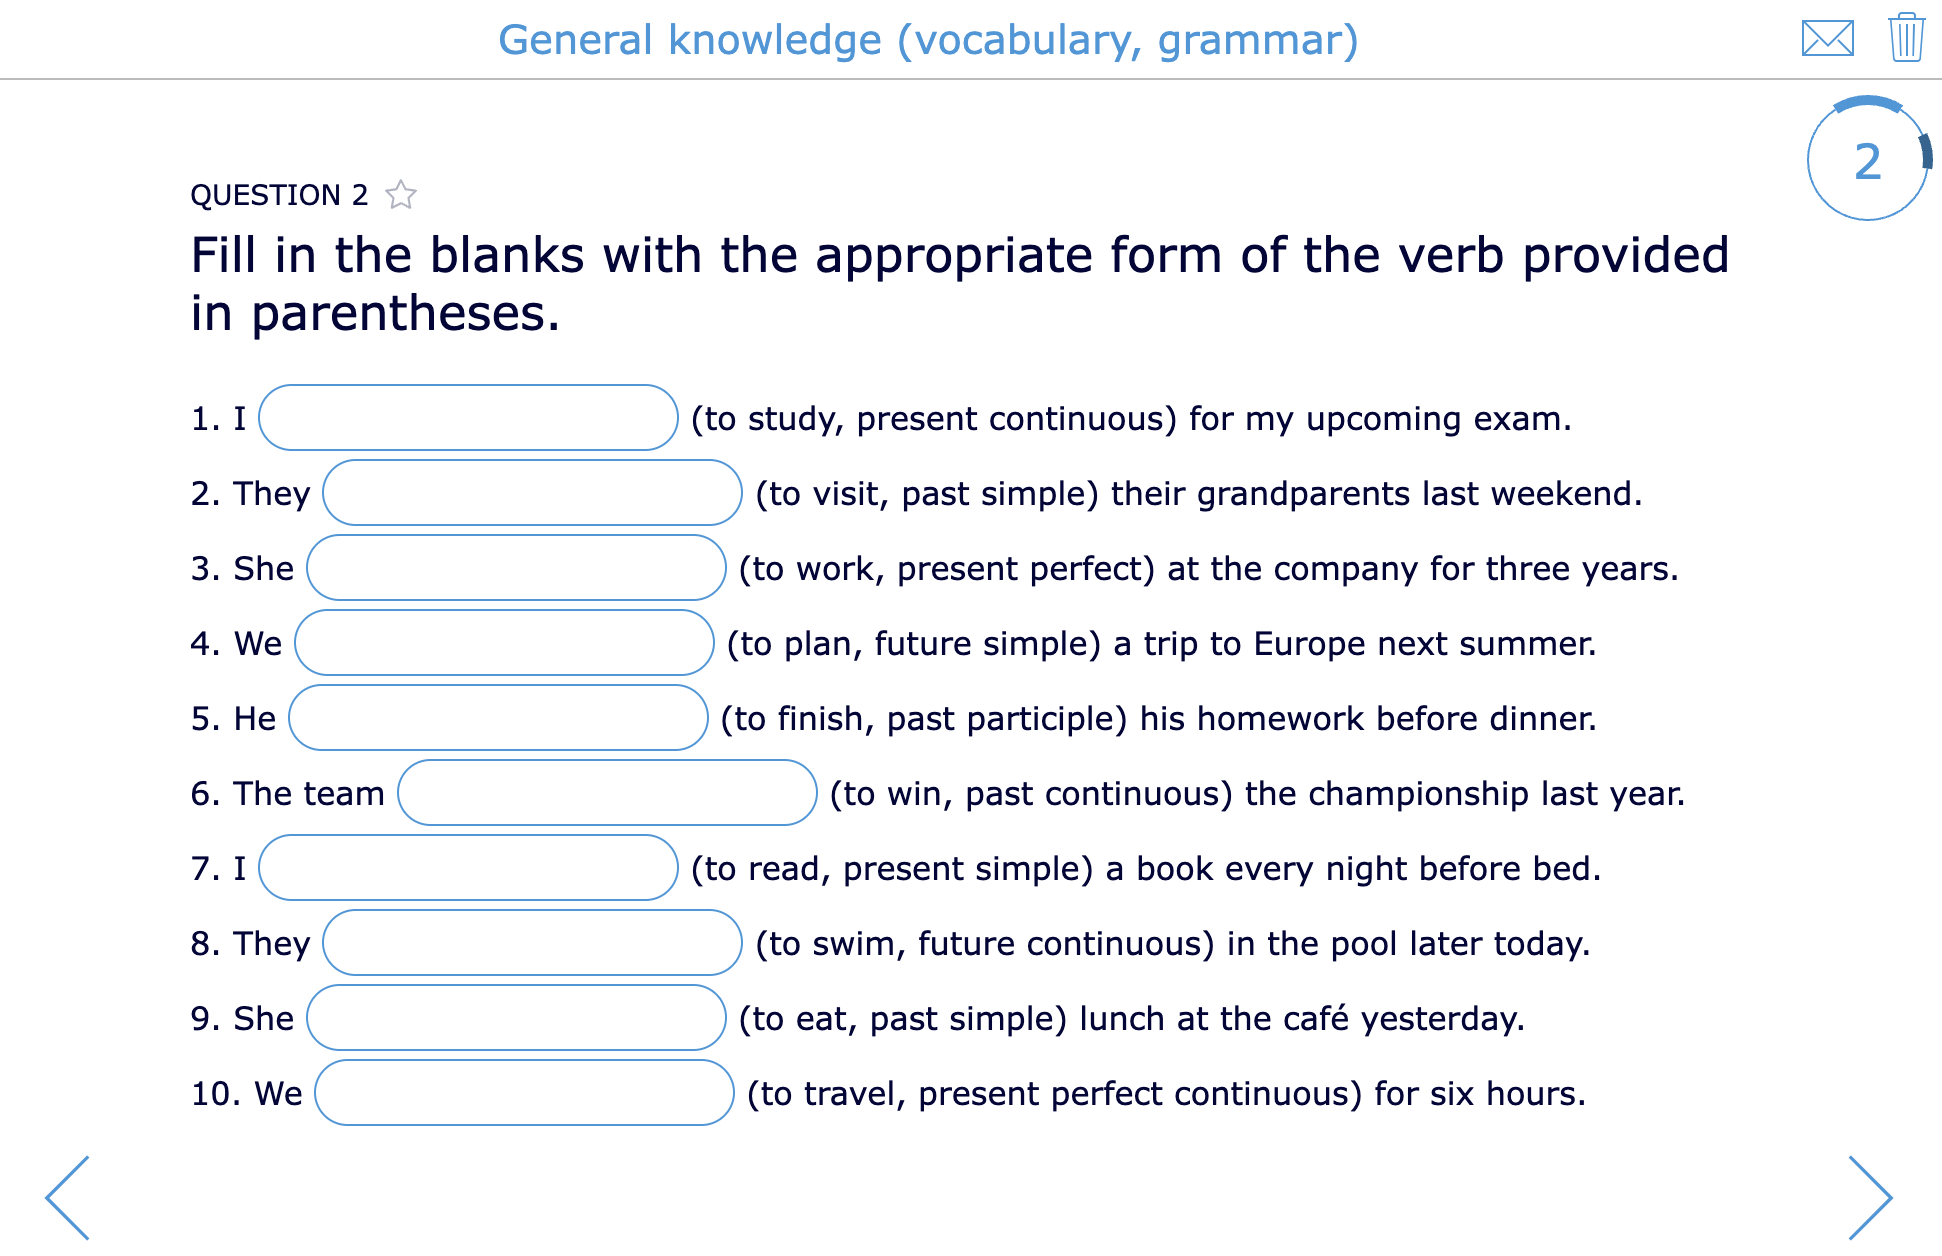The width and height of the screenshot is (1942, 1256).
Task: Click the 'to swim' future continuous blank
Action: [532, 943]
